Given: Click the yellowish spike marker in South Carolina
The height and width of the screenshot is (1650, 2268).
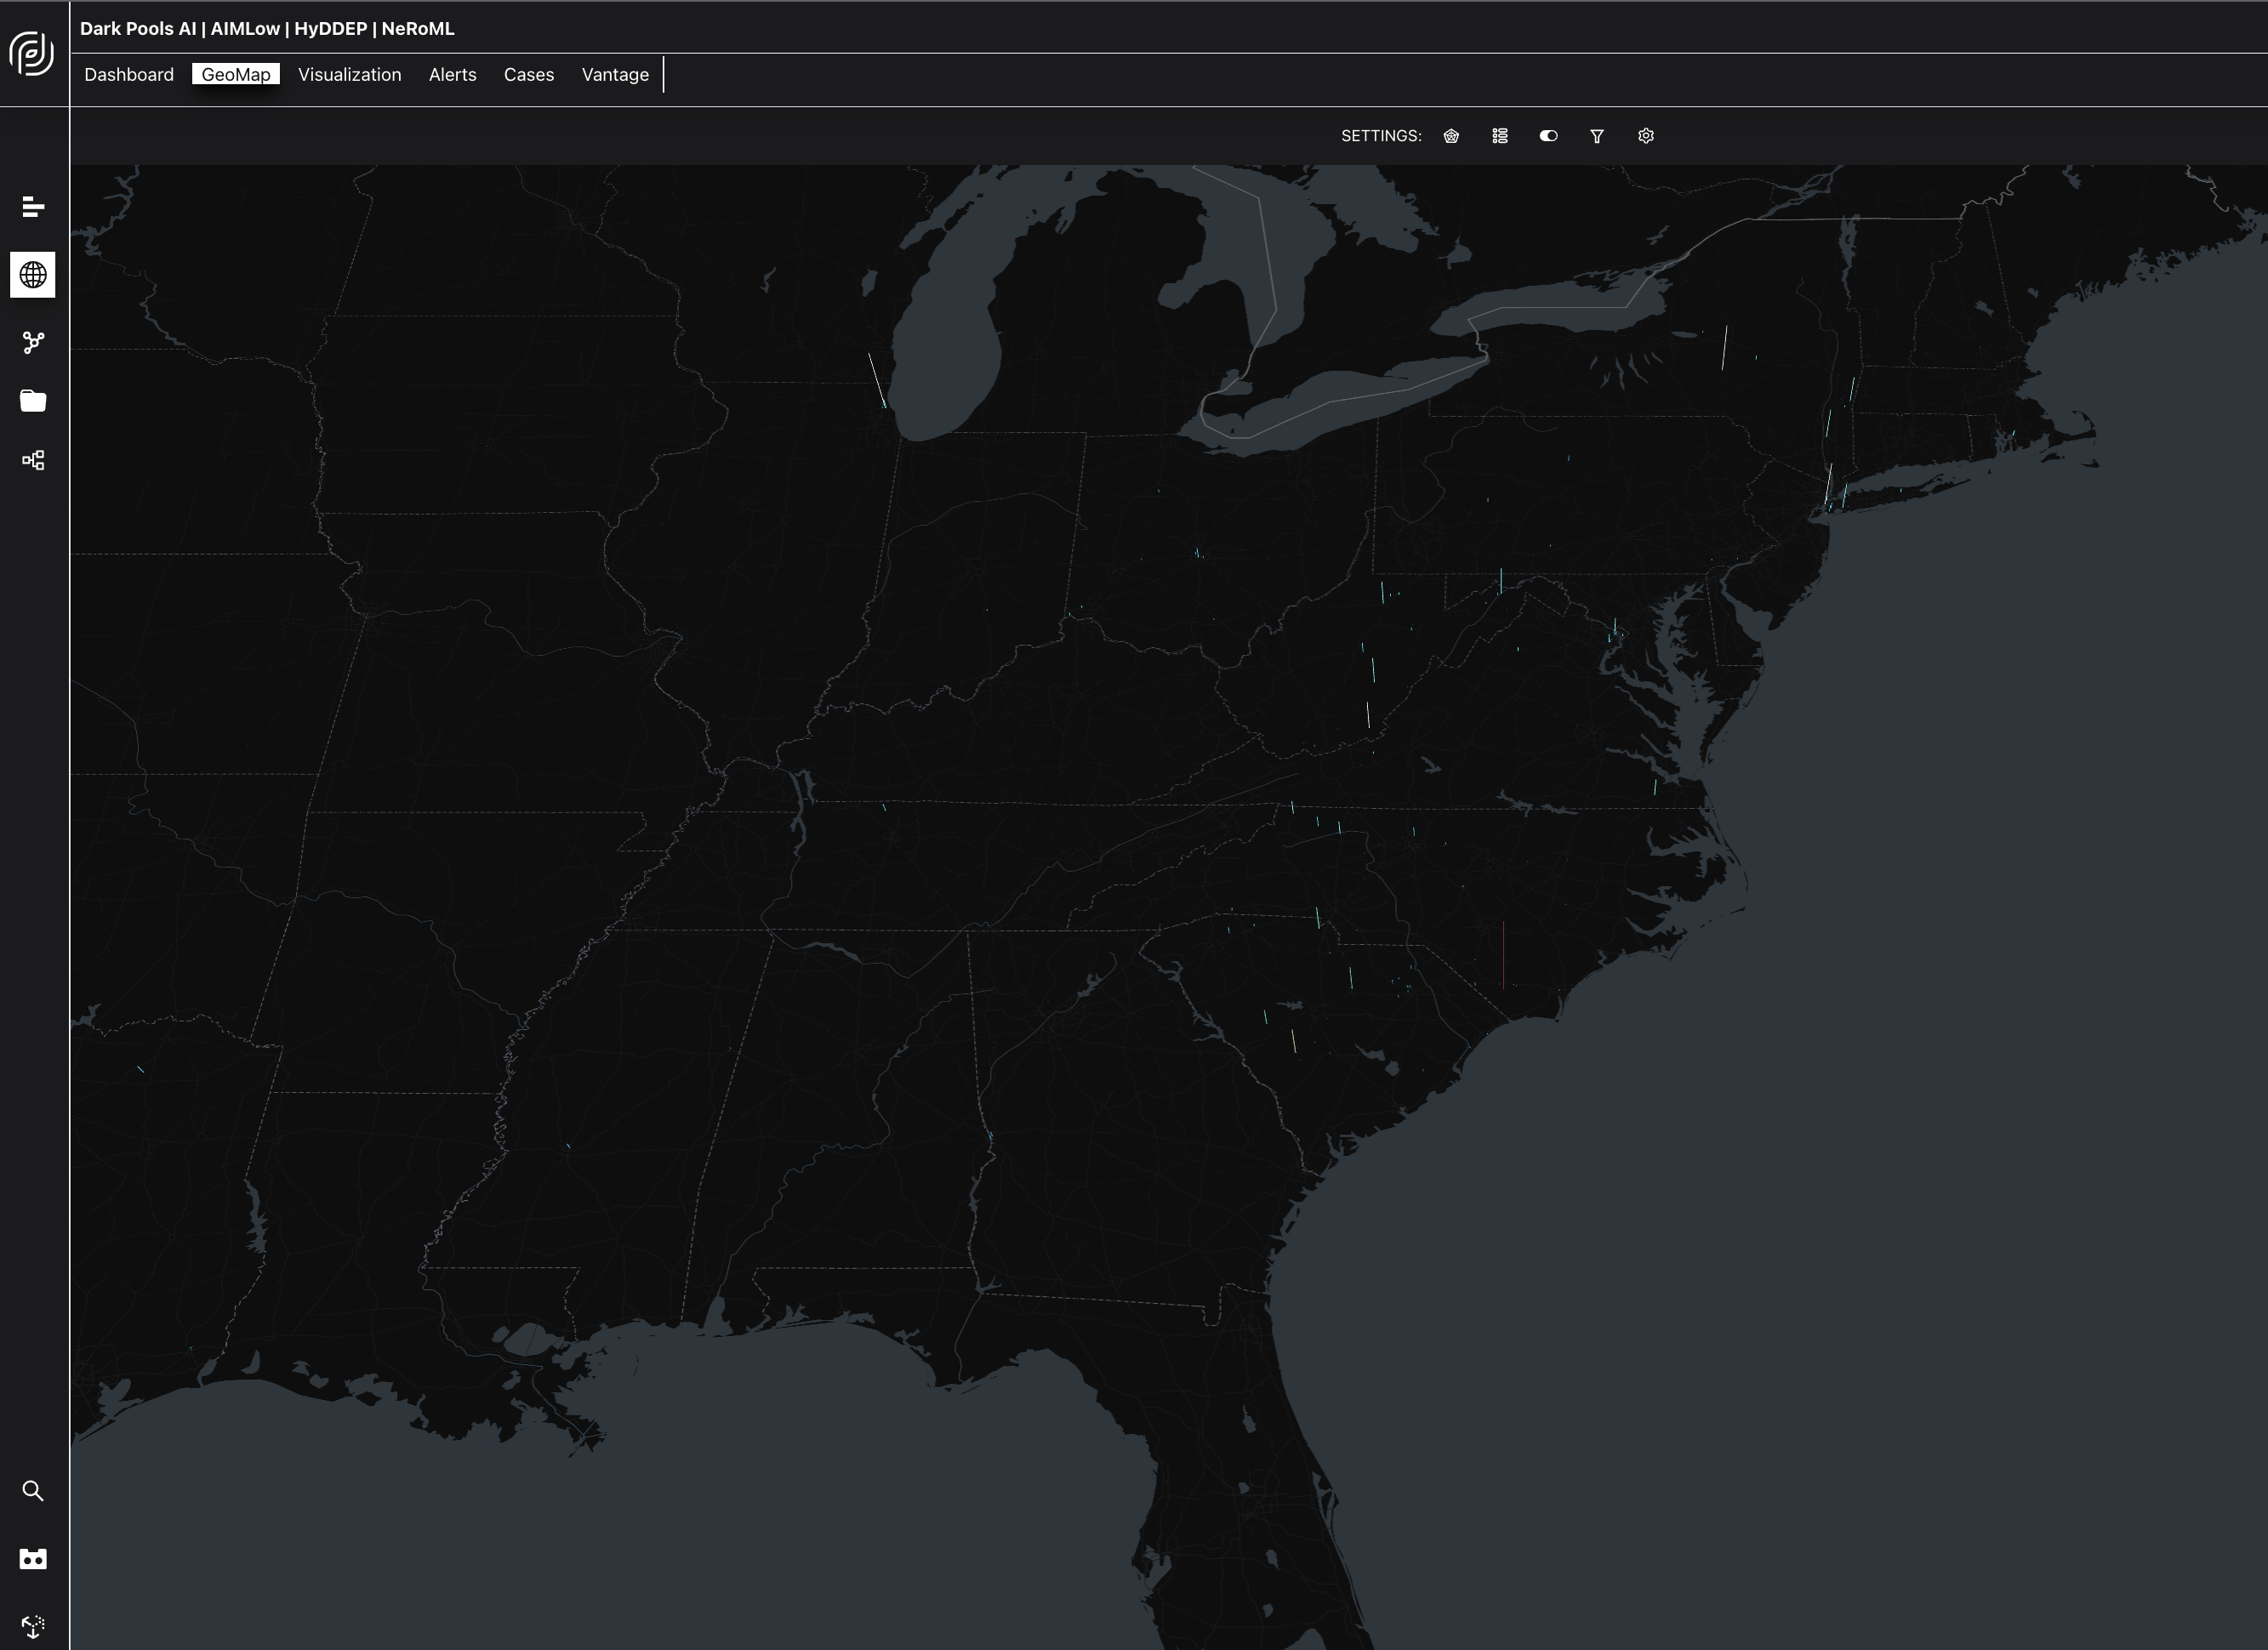Looking at the screenshot, I should coord(1293,1041).
